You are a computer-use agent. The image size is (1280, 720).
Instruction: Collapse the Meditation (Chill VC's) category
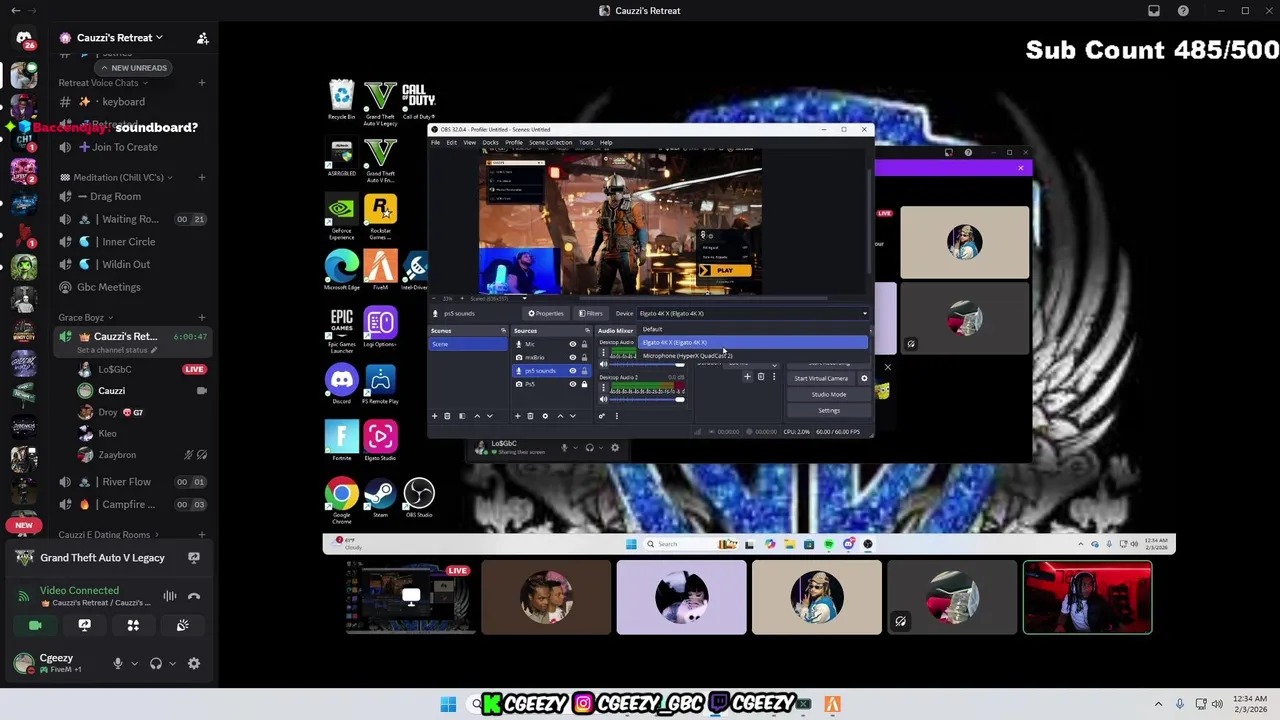[118, 177]
